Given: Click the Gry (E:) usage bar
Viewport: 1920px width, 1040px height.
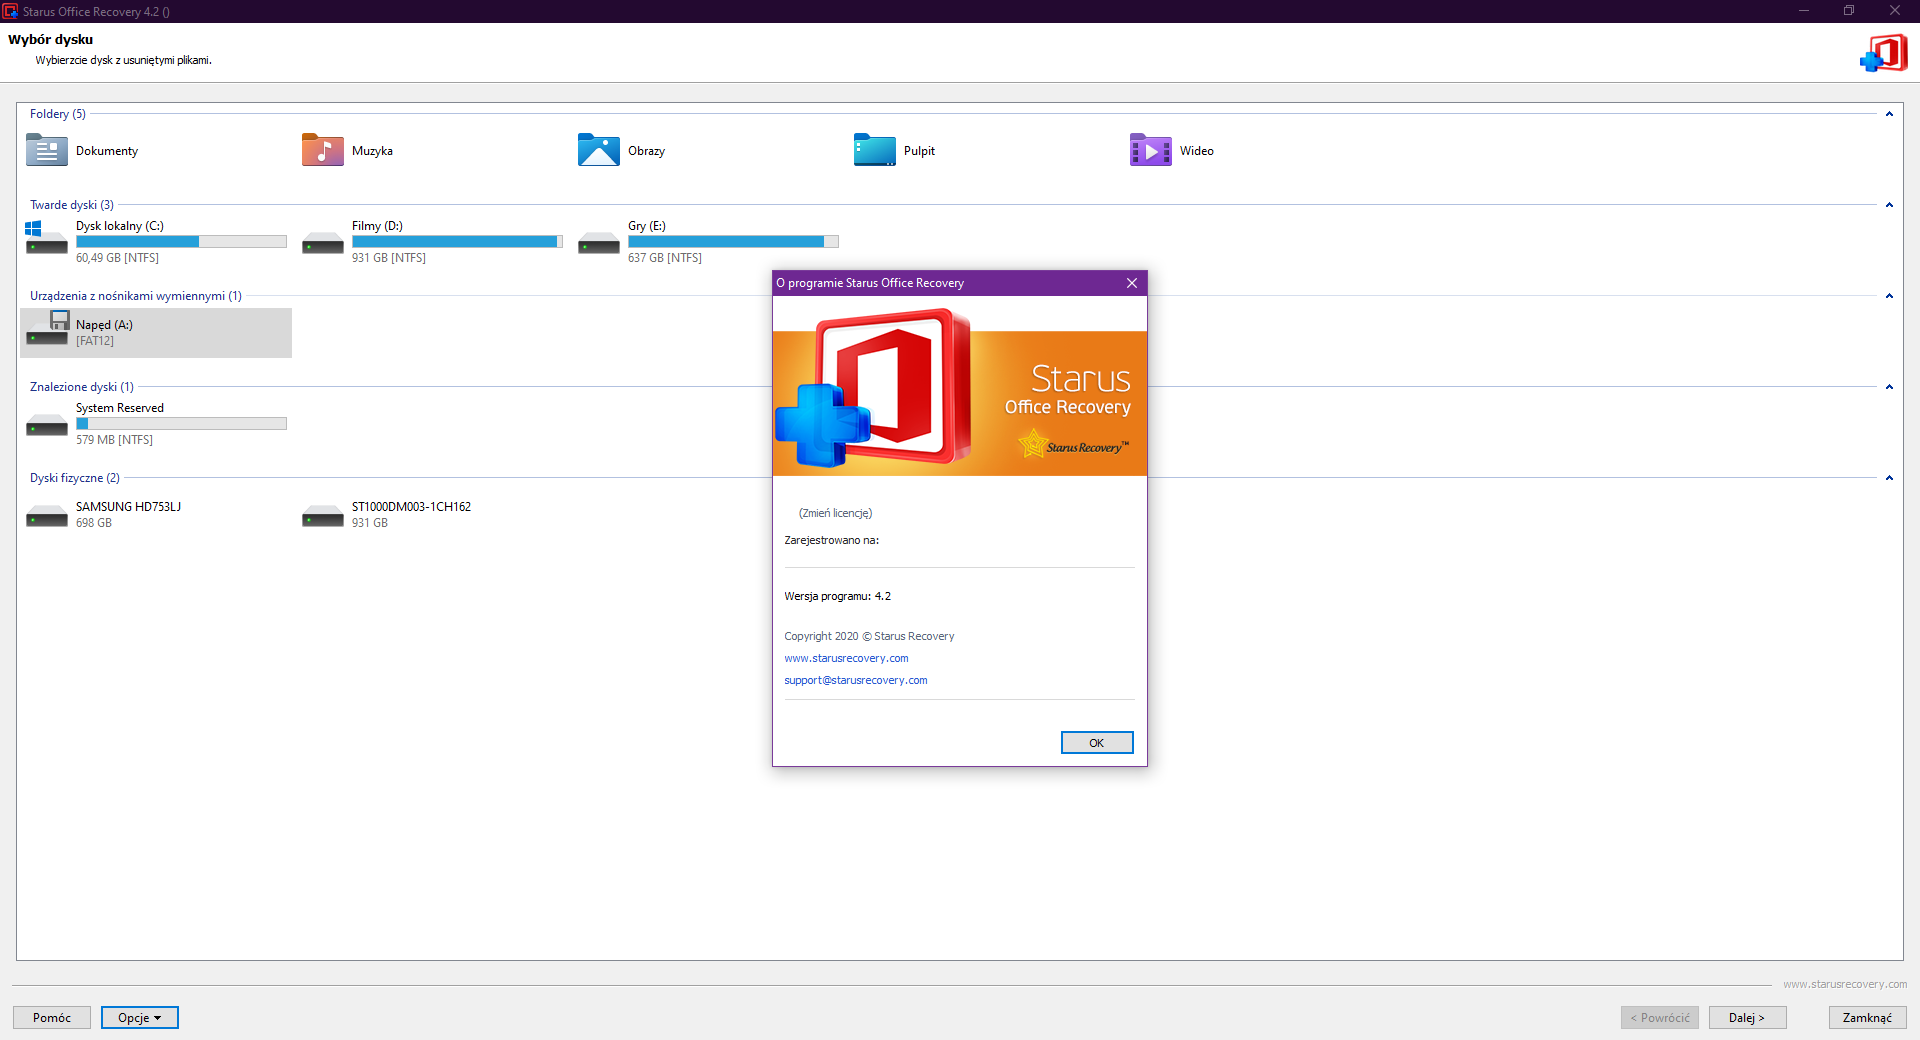Looking at the screenshot, I should (x=733, y=242).
